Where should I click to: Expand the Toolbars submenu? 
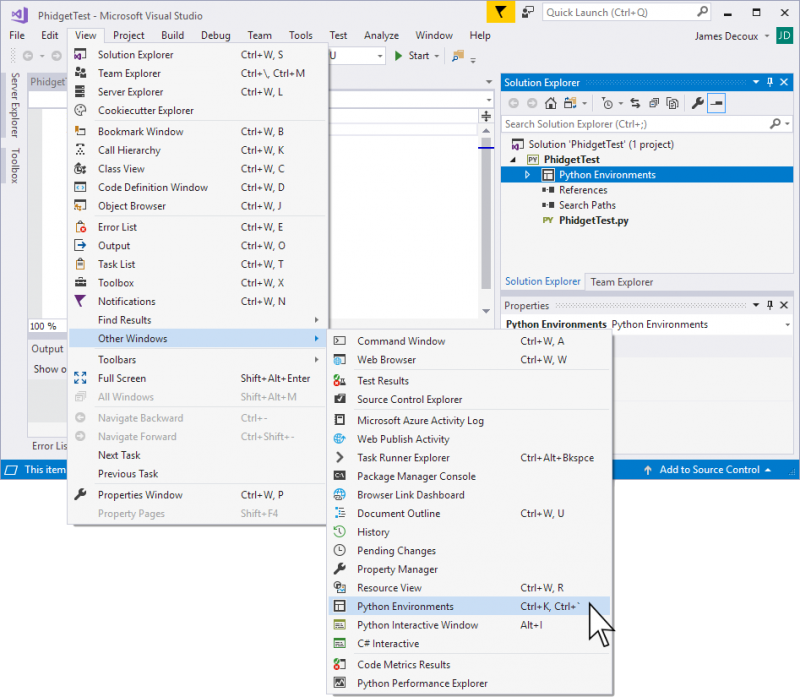(x=316, y=360)
